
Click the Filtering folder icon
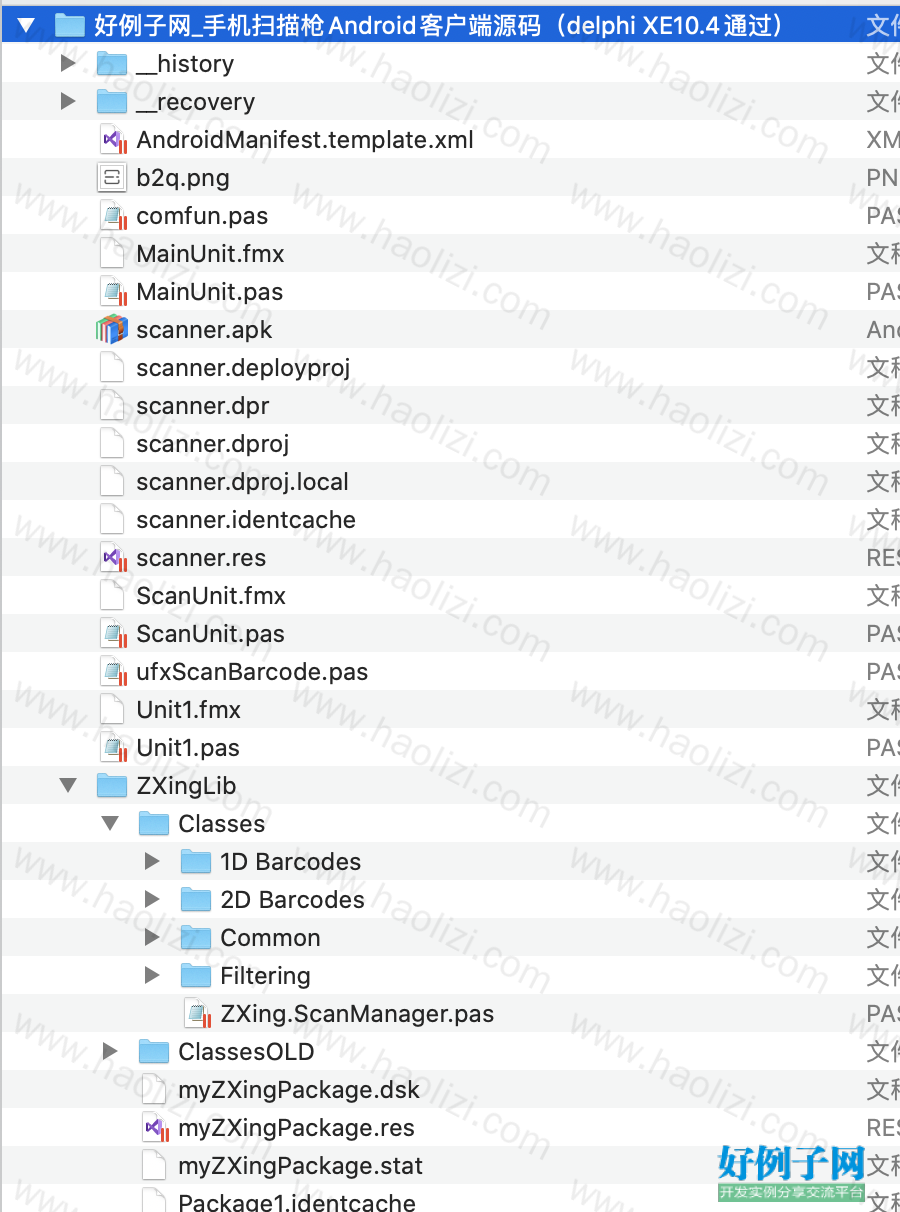pos(196,976)
